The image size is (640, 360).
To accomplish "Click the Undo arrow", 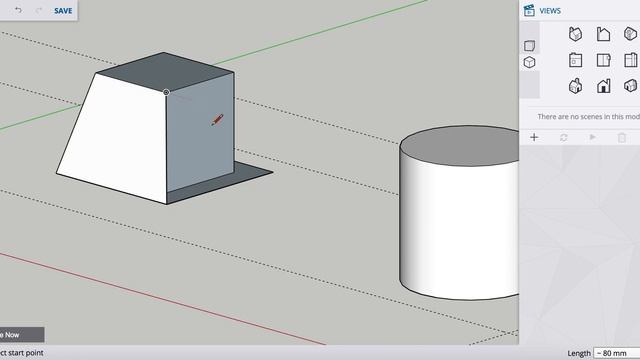I will coord(18,10).
